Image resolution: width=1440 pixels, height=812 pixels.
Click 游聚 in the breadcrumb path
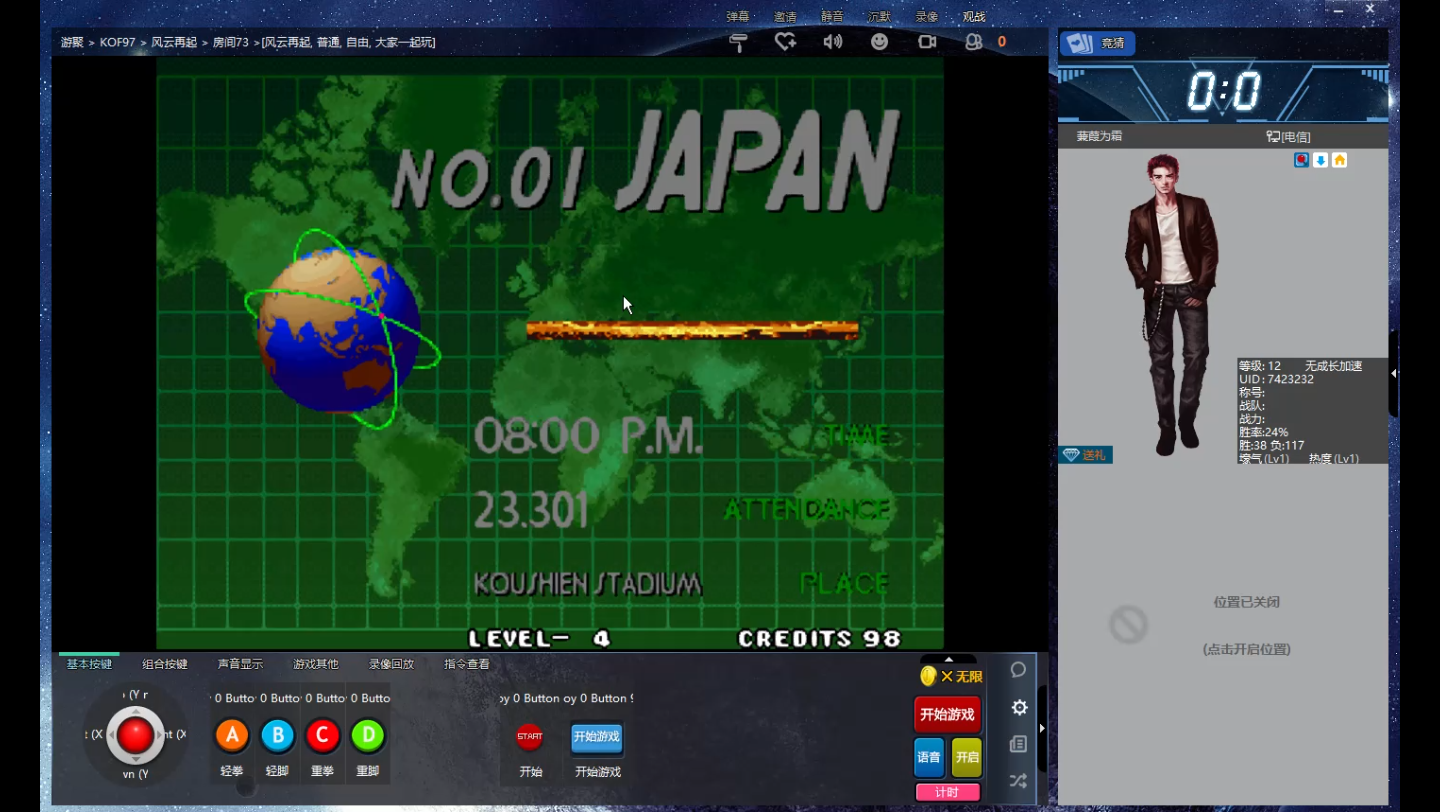[72, 42]
